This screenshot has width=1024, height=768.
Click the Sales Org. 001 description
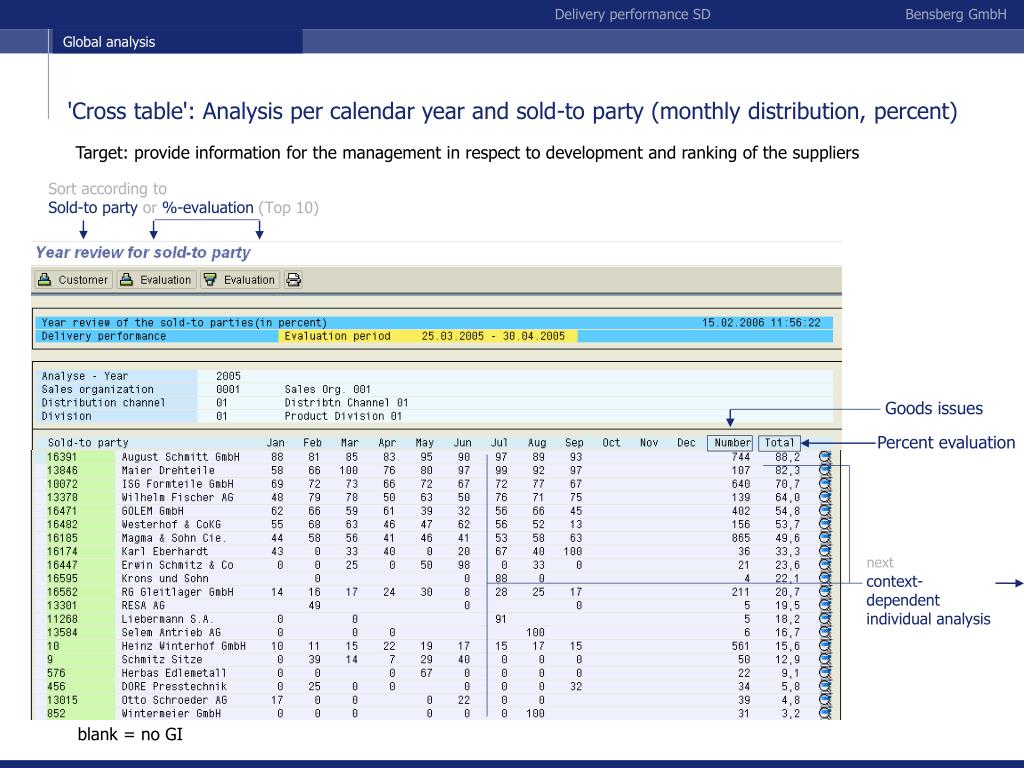click(x=327, y=389)
